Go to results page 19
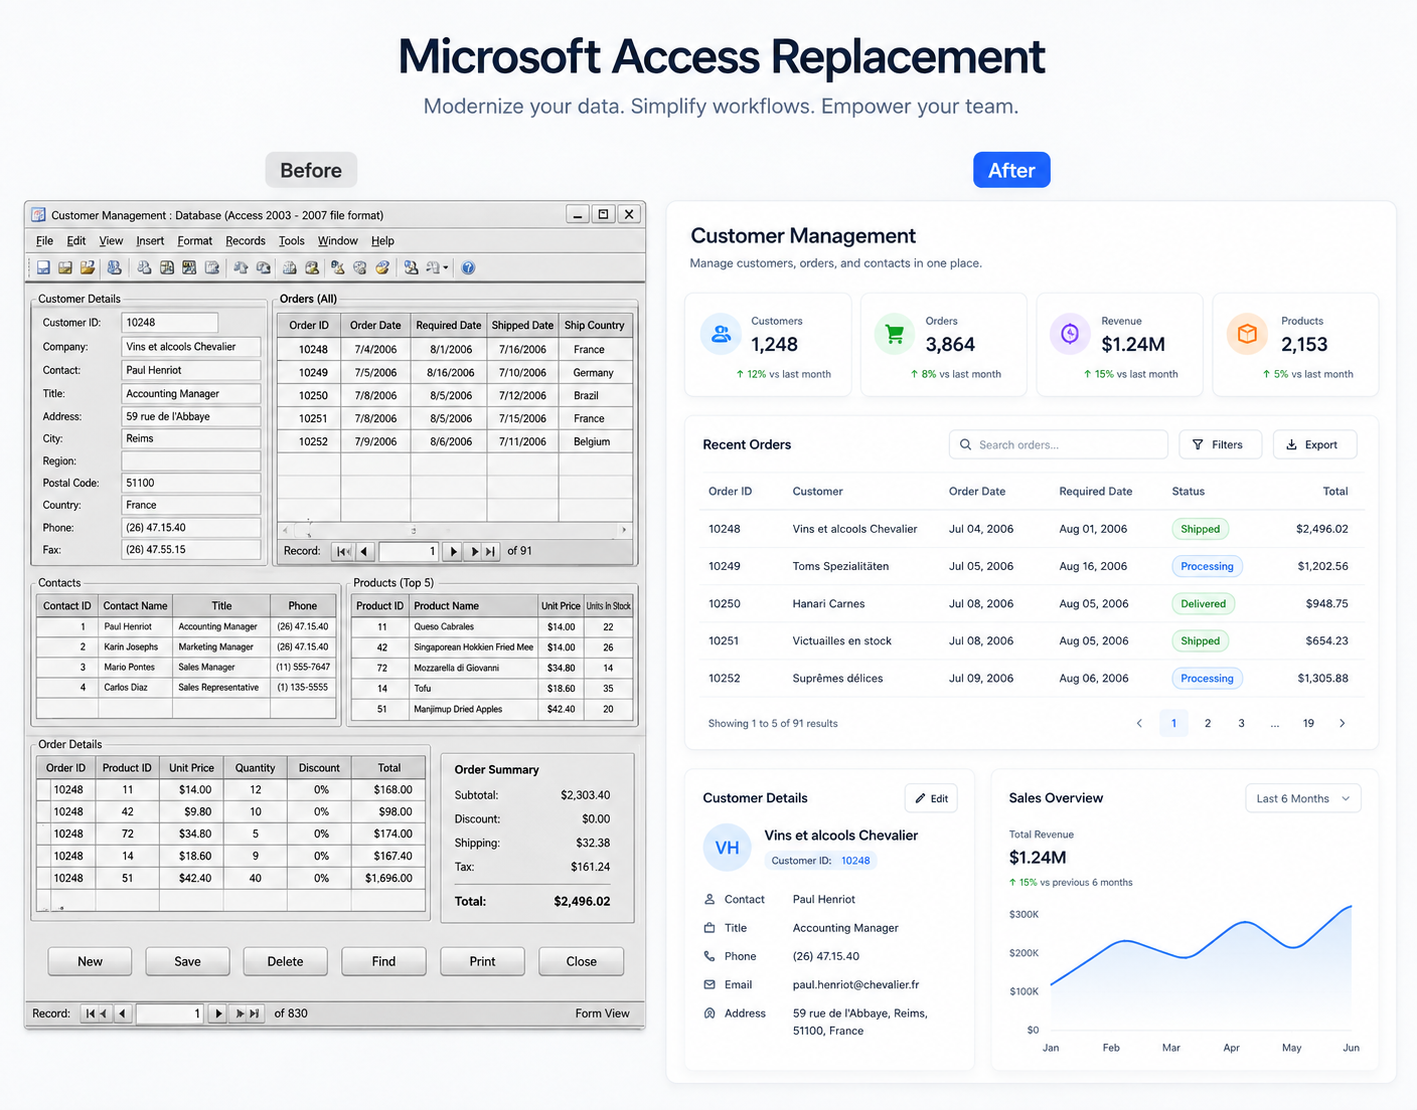 (x=1308, y=723)
